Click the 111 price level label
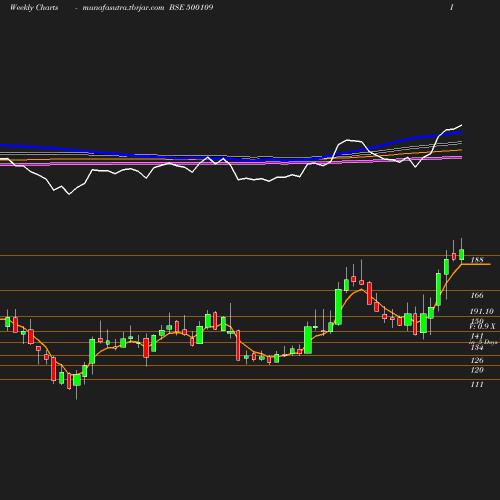 [x=477, y=384]
